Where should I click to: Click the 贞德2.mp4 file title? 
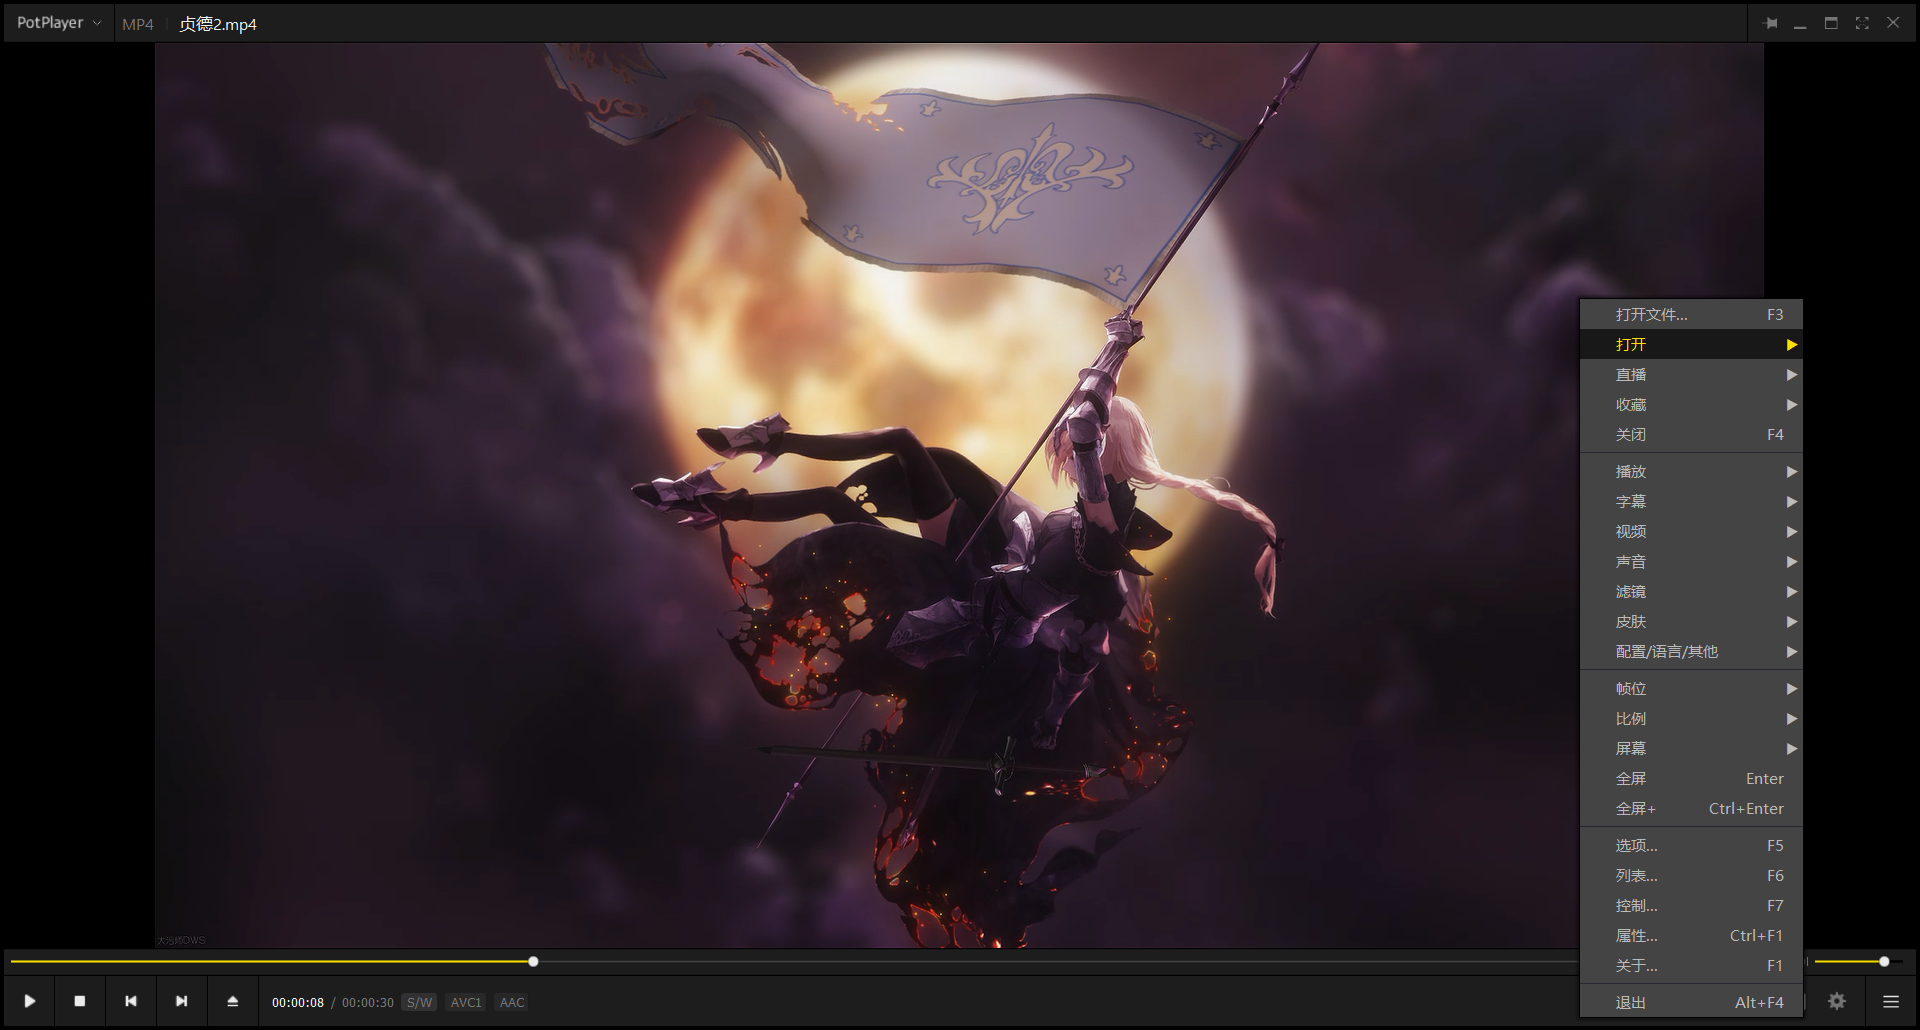(x=218, y=24)
